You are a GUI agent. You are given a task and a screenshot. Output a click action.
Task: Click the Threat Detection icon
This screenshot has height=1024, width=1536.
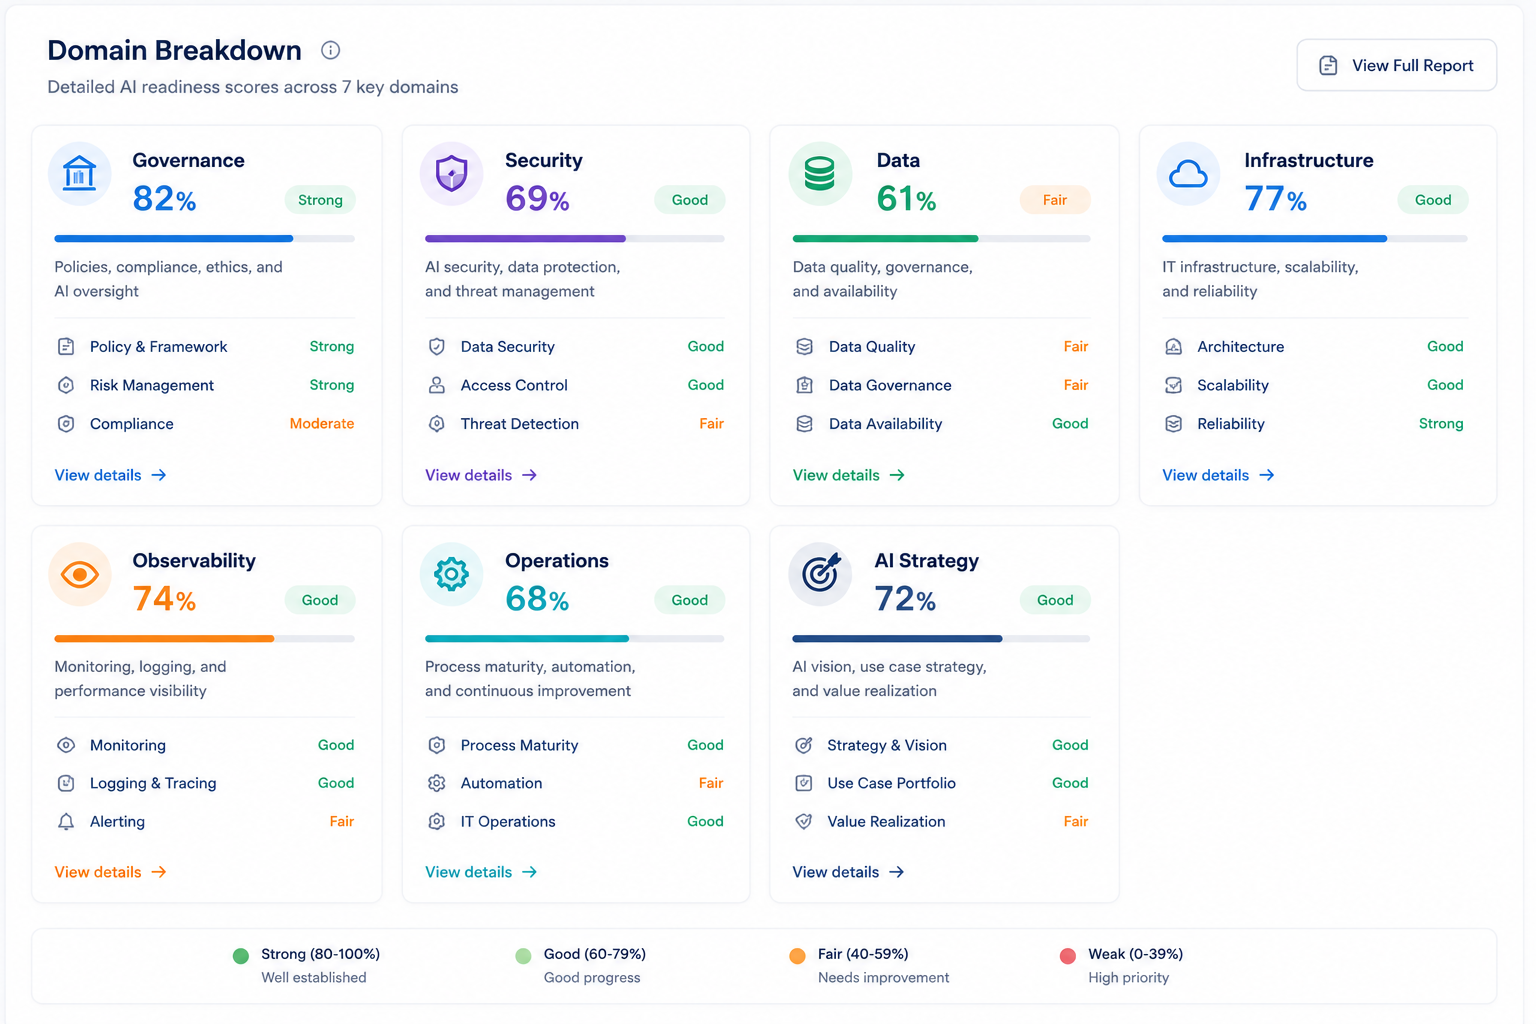point(437,424)
